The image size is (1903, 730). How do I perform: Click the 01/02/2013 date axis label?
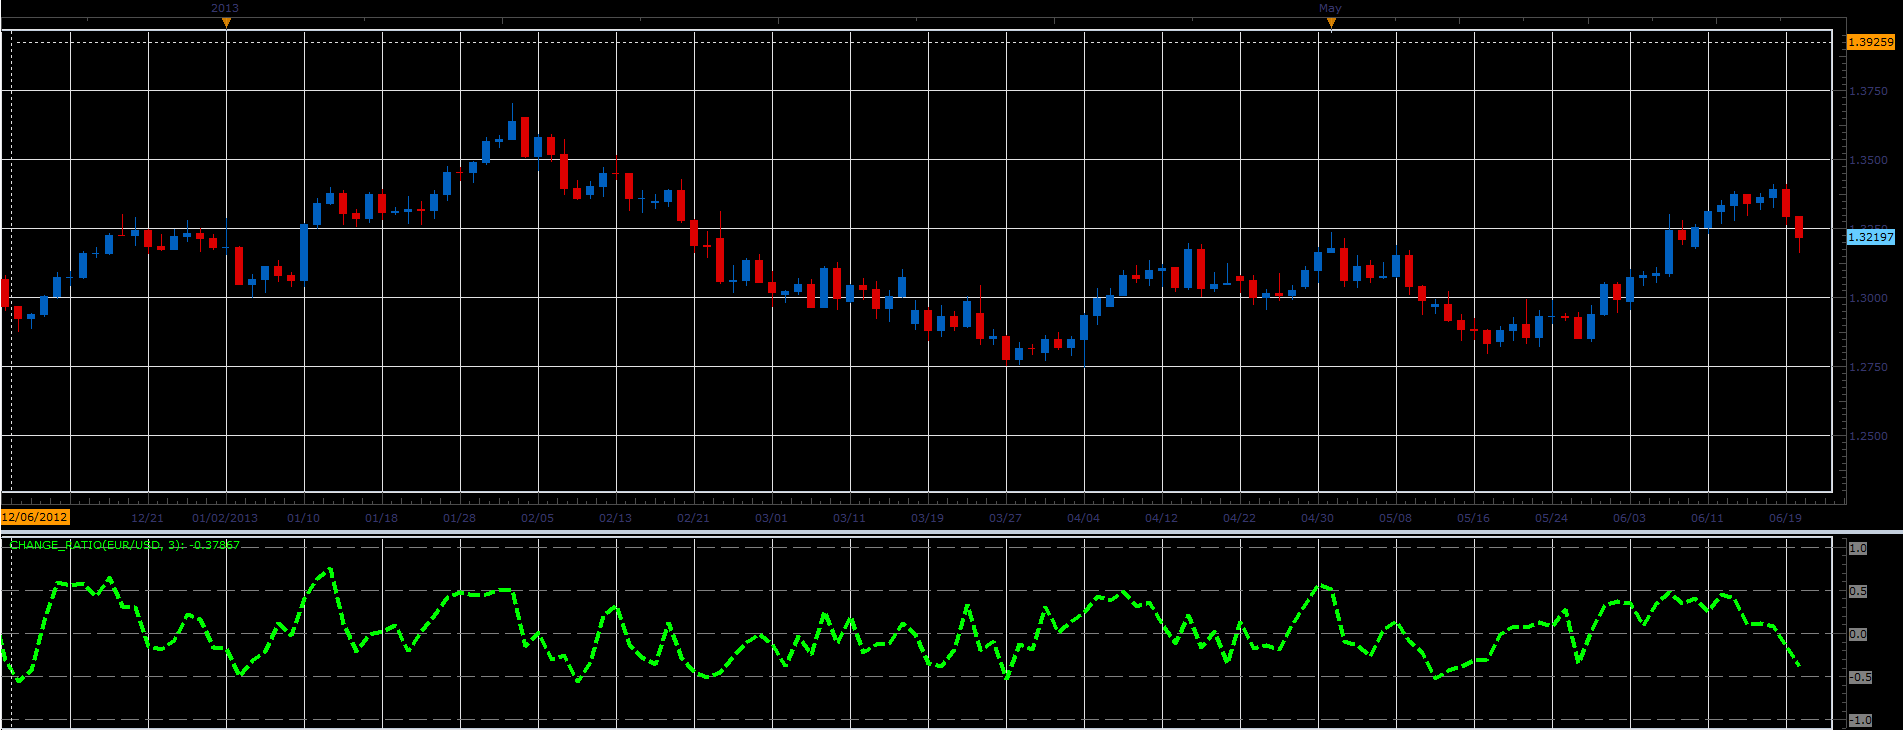[225, 518]
